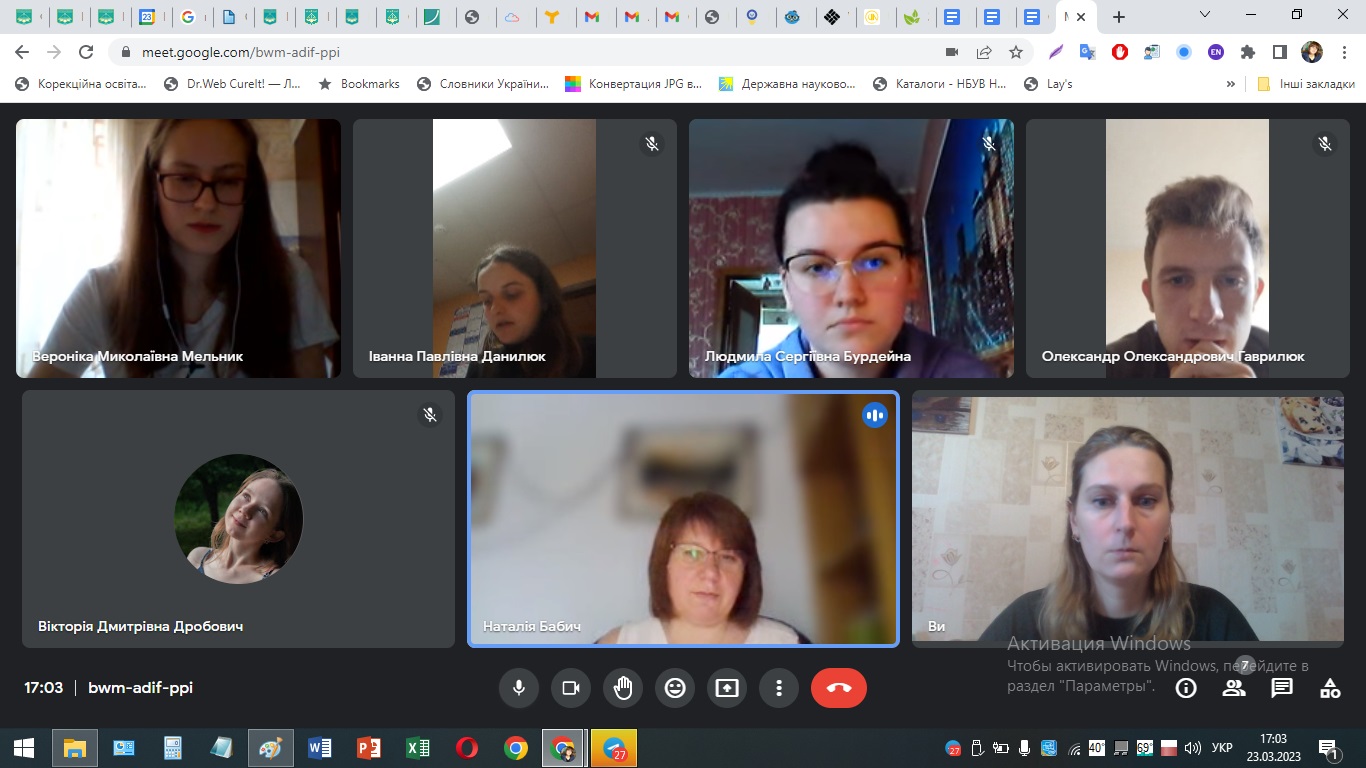The image size is (1366, 768).
Task: Select the Наталія Бабич video tile
Action: (683, 518)
